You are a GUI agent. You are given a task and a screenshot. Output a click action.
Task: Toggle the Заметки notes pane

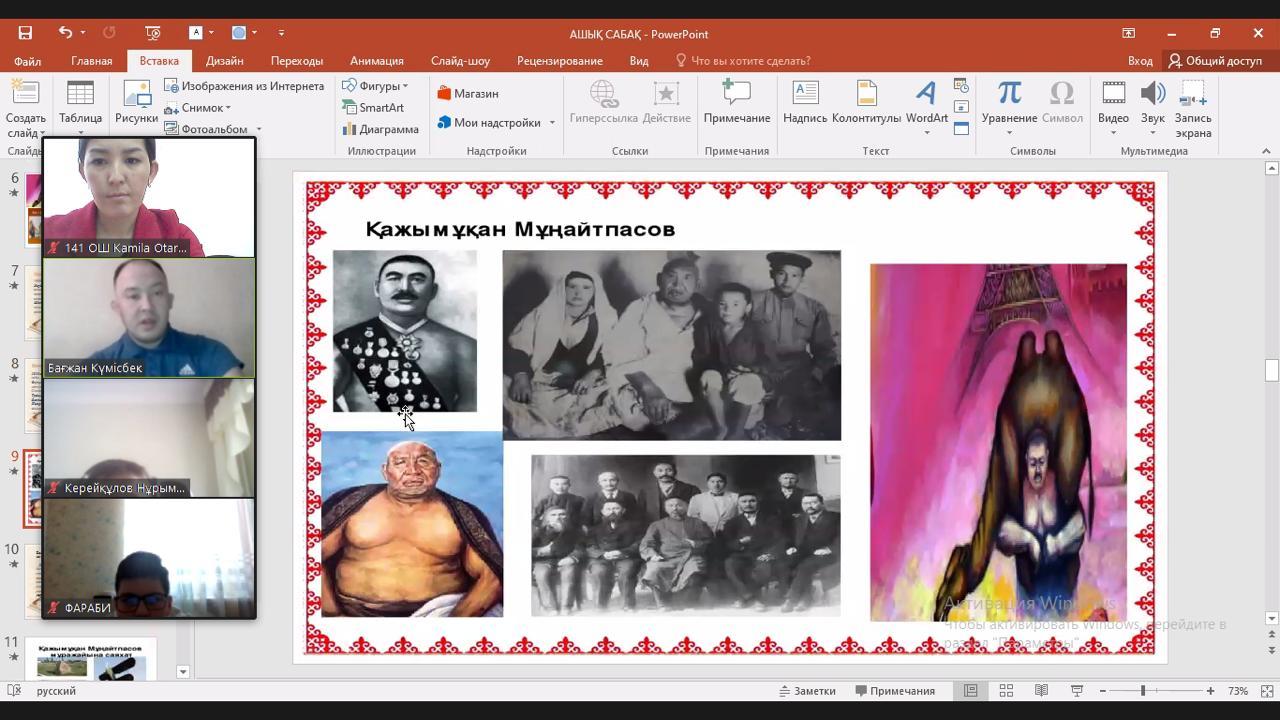[807, 691]
